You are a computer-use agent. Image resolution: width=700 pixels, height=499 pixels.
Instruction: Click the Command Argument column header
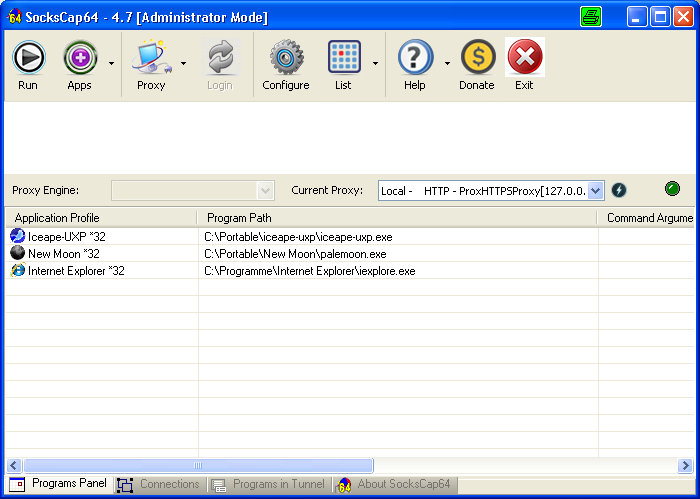(646, 218)
